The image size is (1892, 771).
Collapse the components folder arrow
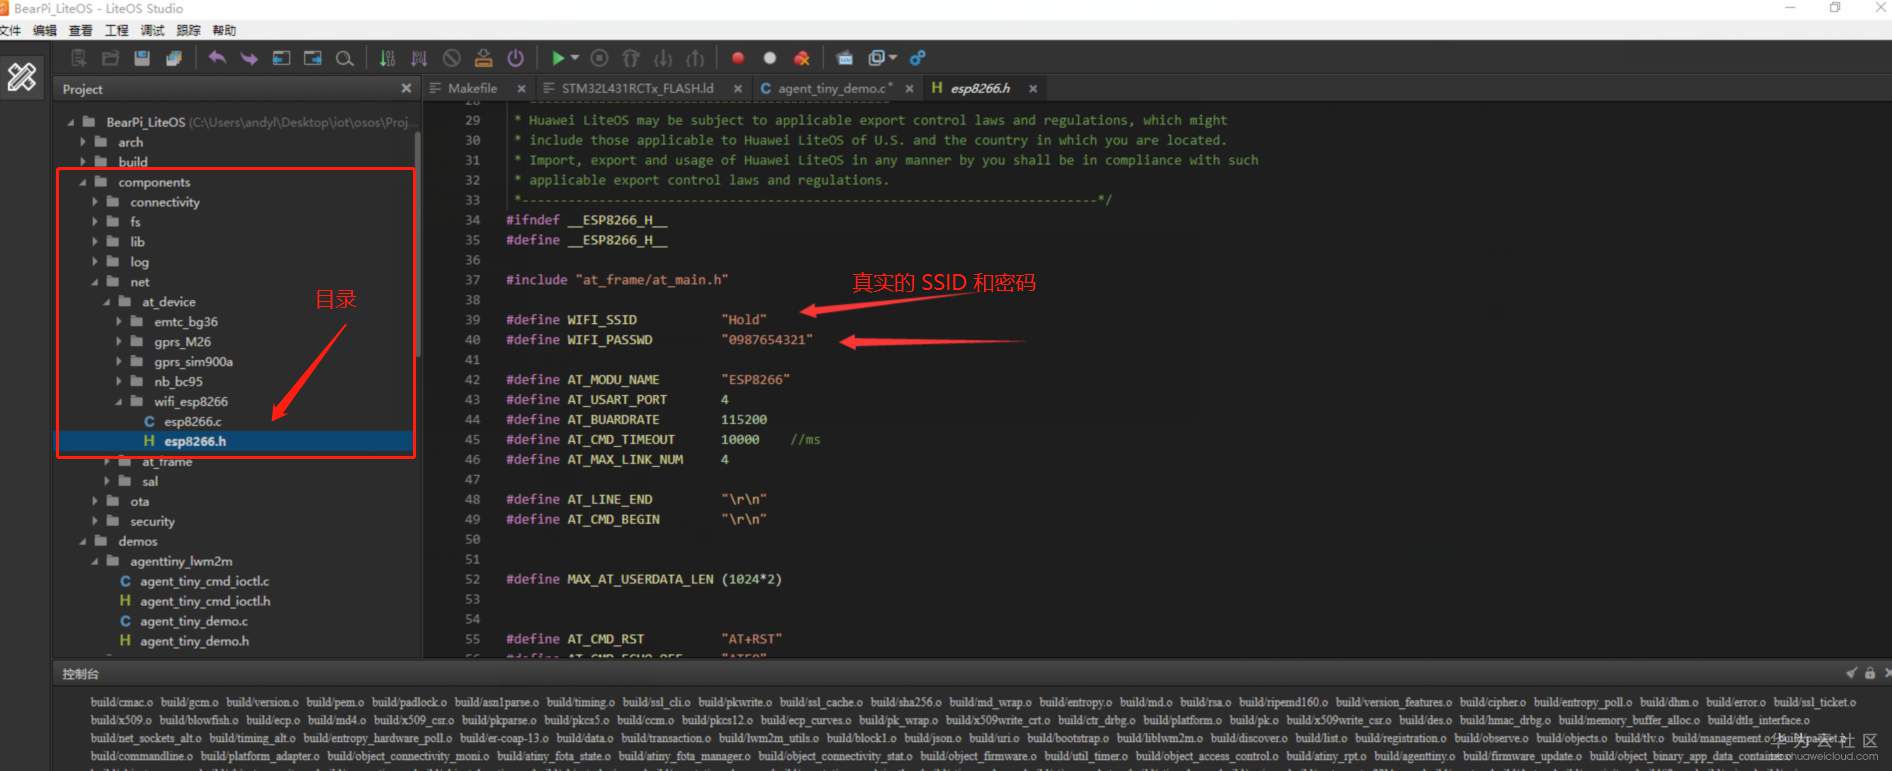tap(84, 182)
